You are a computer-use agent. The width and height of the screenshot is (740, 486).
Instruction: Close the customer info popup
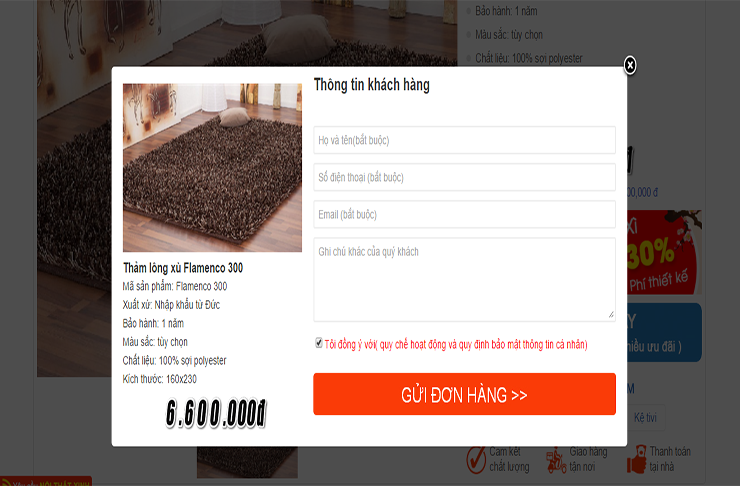point(630,65)
